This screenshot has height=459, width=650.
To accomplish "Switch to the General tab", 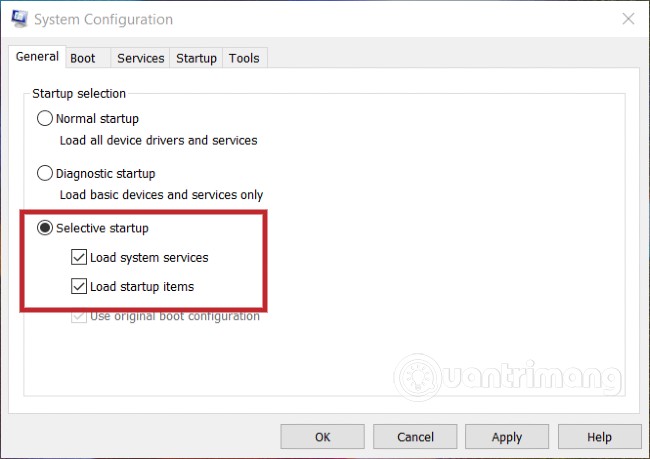I will click(x=37, y=57).
